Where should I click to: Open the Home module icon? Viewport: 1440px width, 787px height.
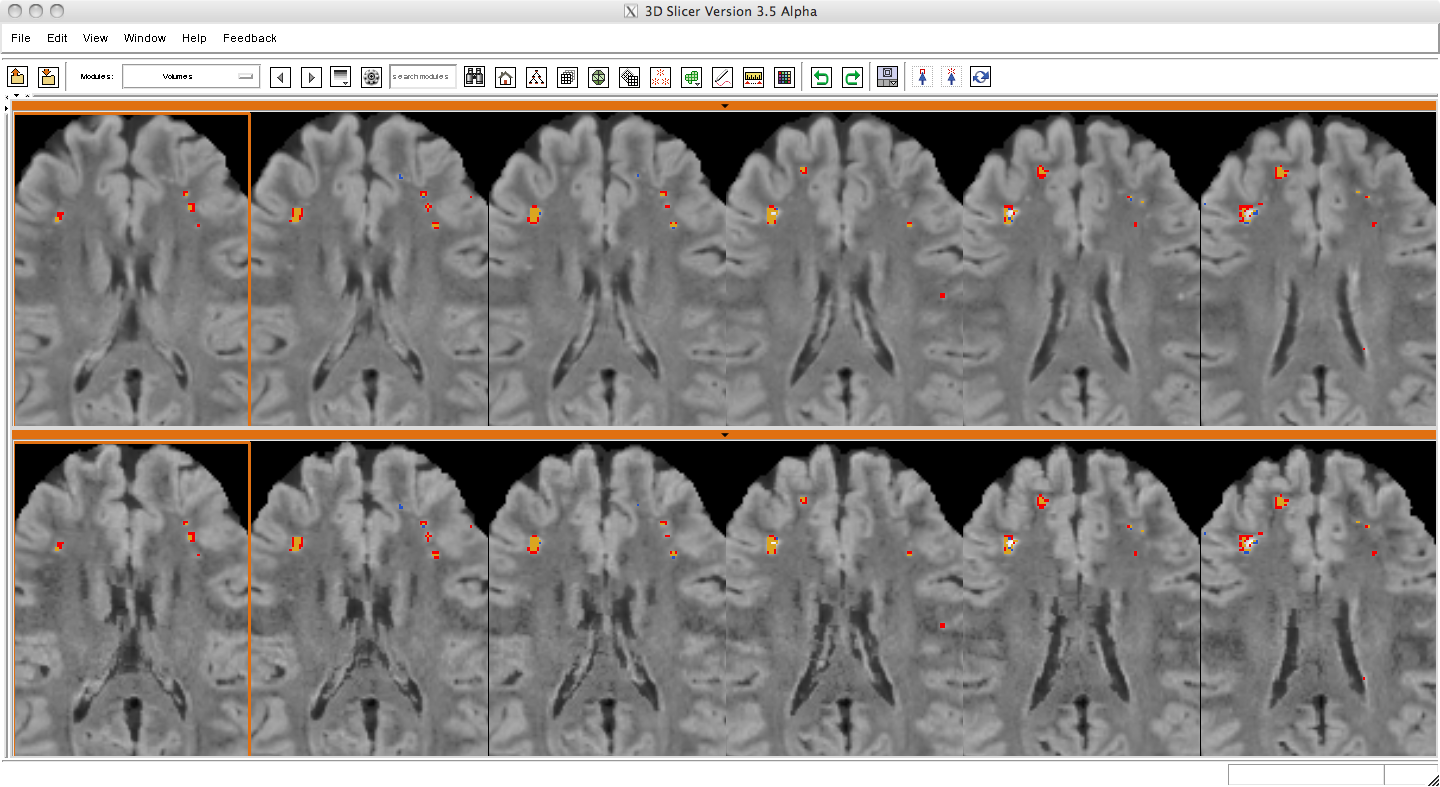tap(506, 77)
